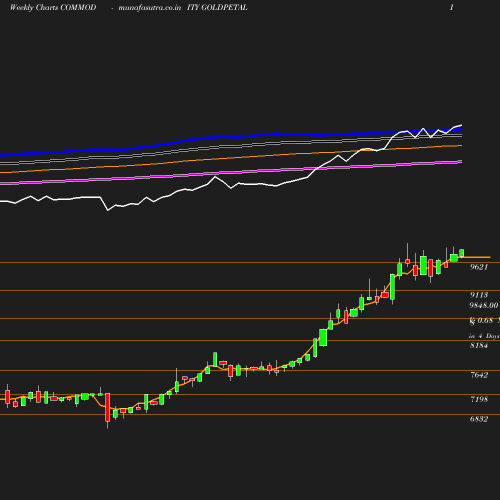Screen dimensions: 500x500
Task: Select the 8184 price level label
Action: (479, 346)
